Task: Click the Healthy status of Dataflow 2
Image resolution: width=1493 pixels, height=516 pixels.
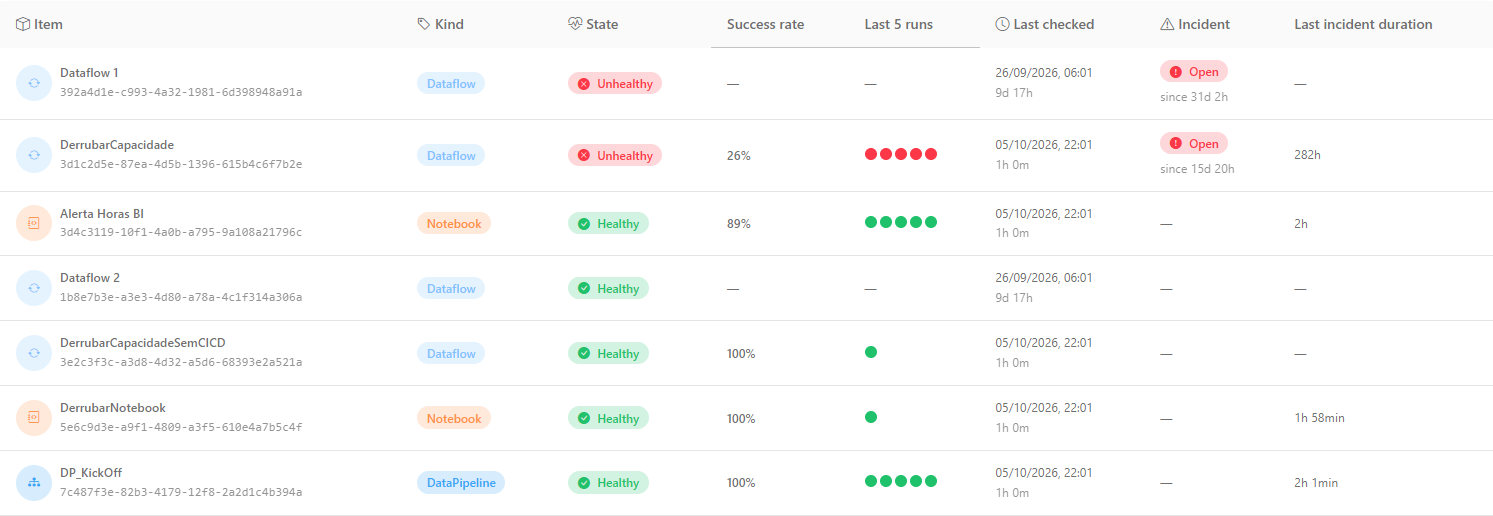Action: (608, 288)
